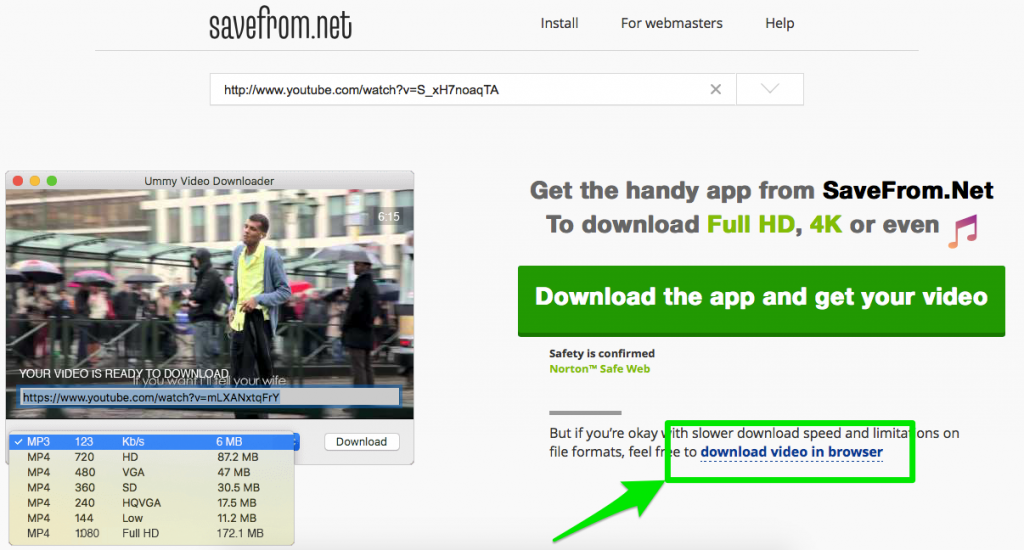Select the MP4 240 HQVGA 17.5 MB option
Image resolution: width=1024 pixels, height=550 pixels.
point(152,503)
